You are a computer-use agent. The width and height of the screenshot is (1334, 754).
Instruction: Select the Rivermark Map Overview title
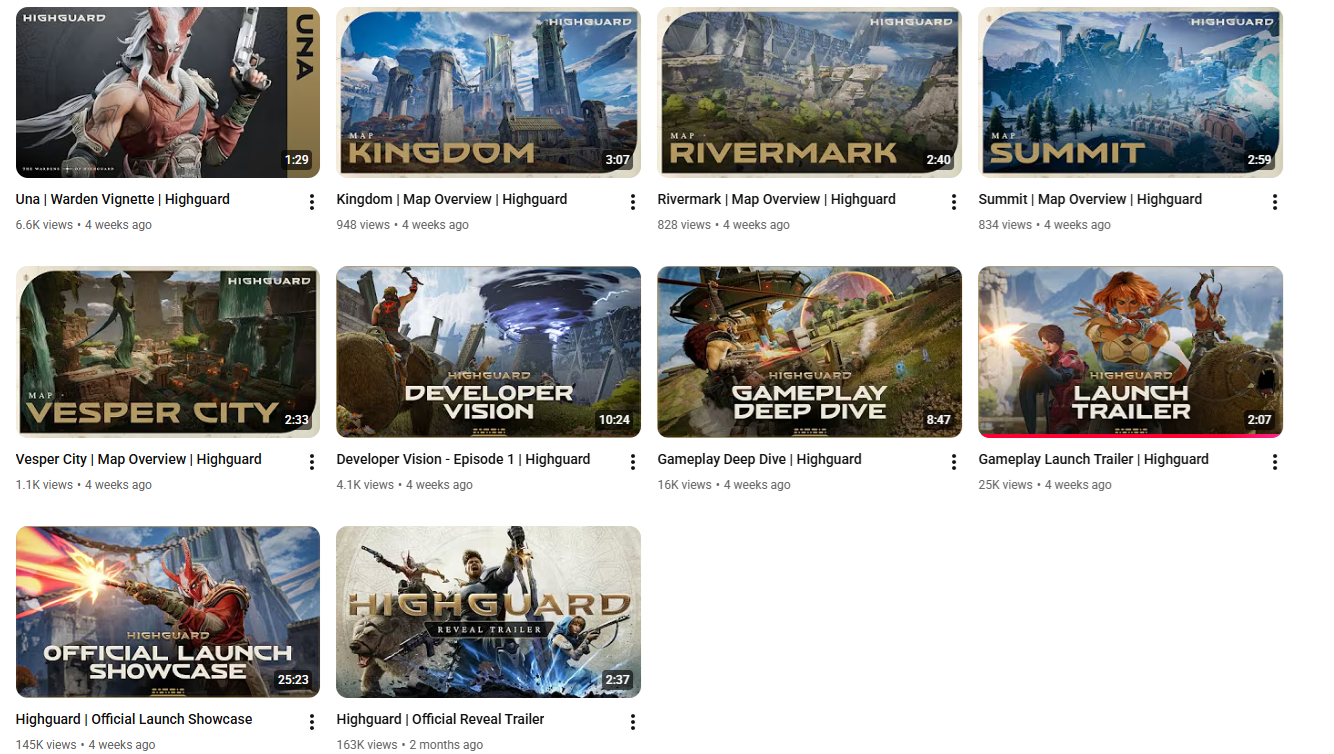point(777,199)
